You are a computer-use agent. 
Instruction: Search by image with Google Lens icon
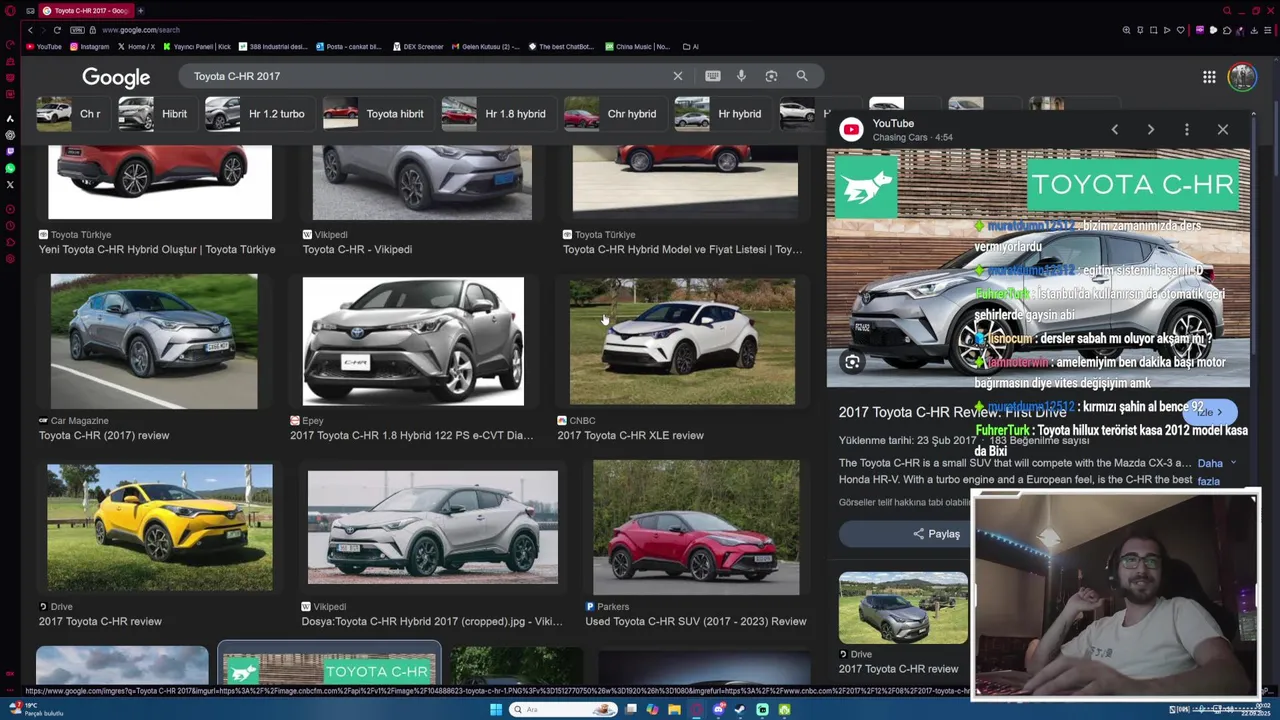[x=771, y=76]
